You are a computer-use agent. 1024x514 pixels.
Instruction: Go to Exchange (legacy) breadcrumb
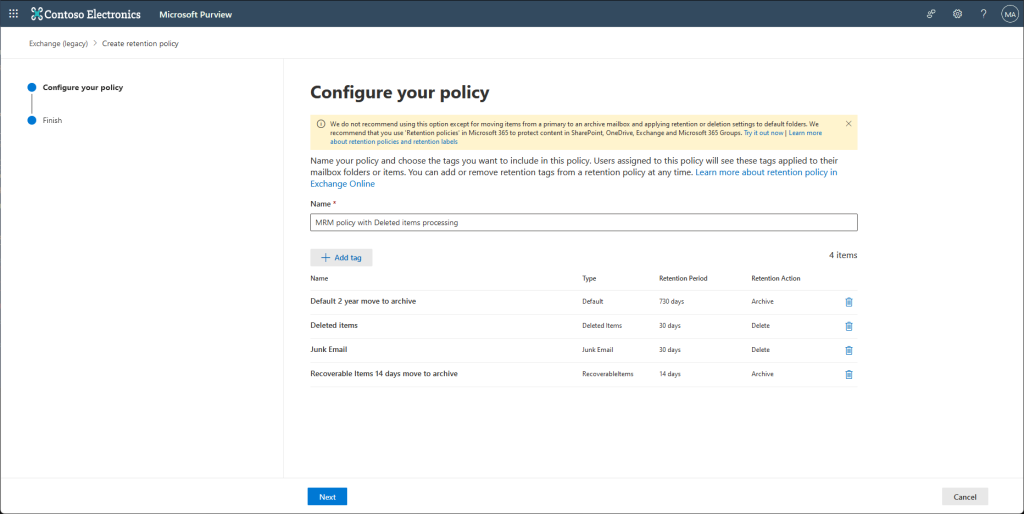click(59, 44)
